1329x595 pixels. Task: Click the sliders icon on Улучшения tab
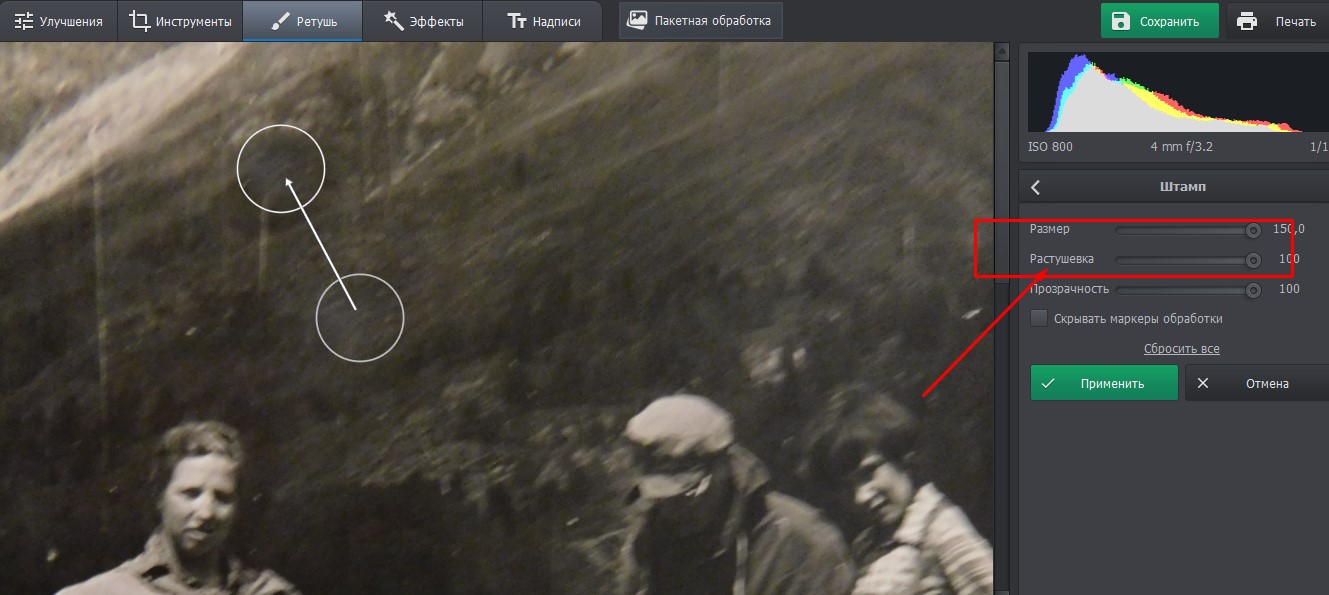point(23,21)
